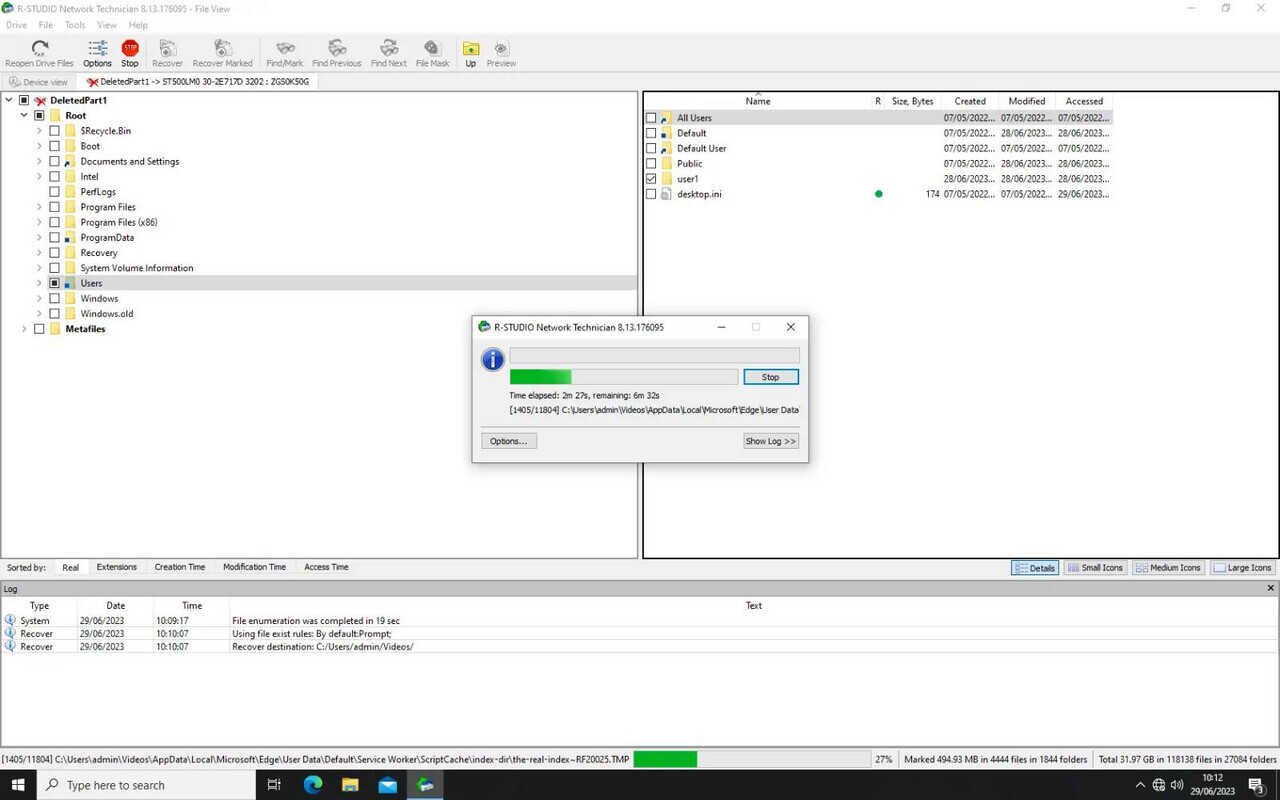Image resolution: width=1280 pixels, height=800 pixels.
Task: Switch to Small Icons view
Action: point(1095,568)
